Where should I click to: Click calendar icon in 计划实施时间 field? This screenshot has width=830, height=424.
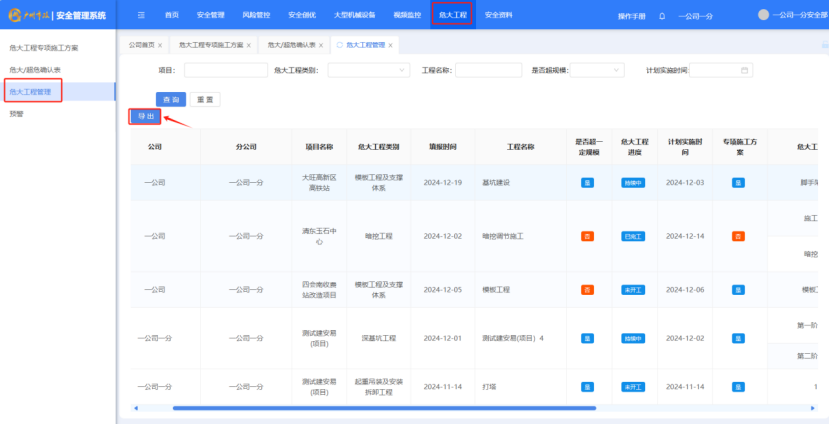coord(745,71)
